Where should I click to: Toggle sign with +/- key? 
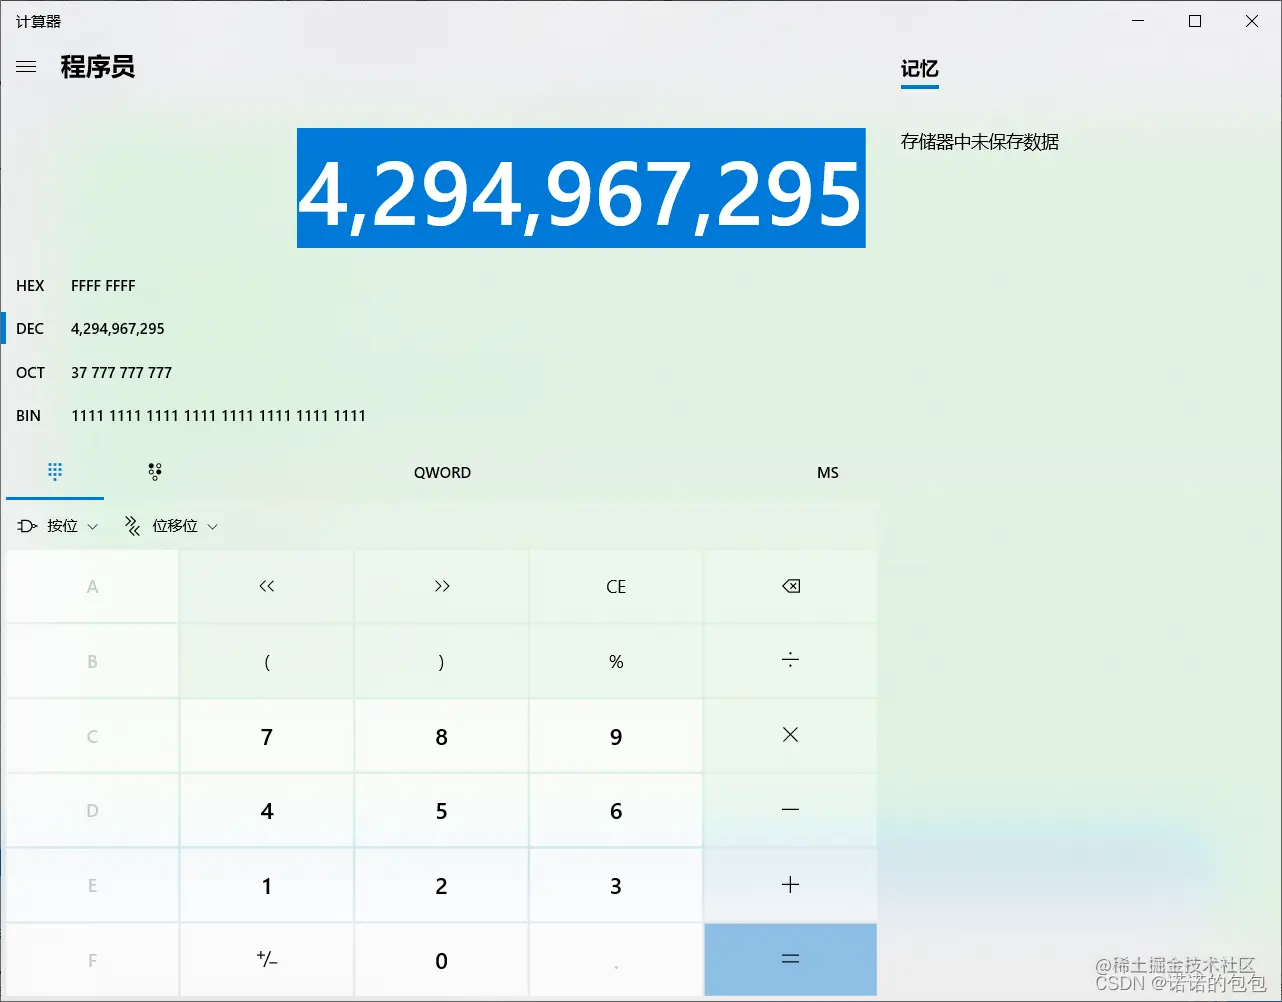(x=266, y=960)
